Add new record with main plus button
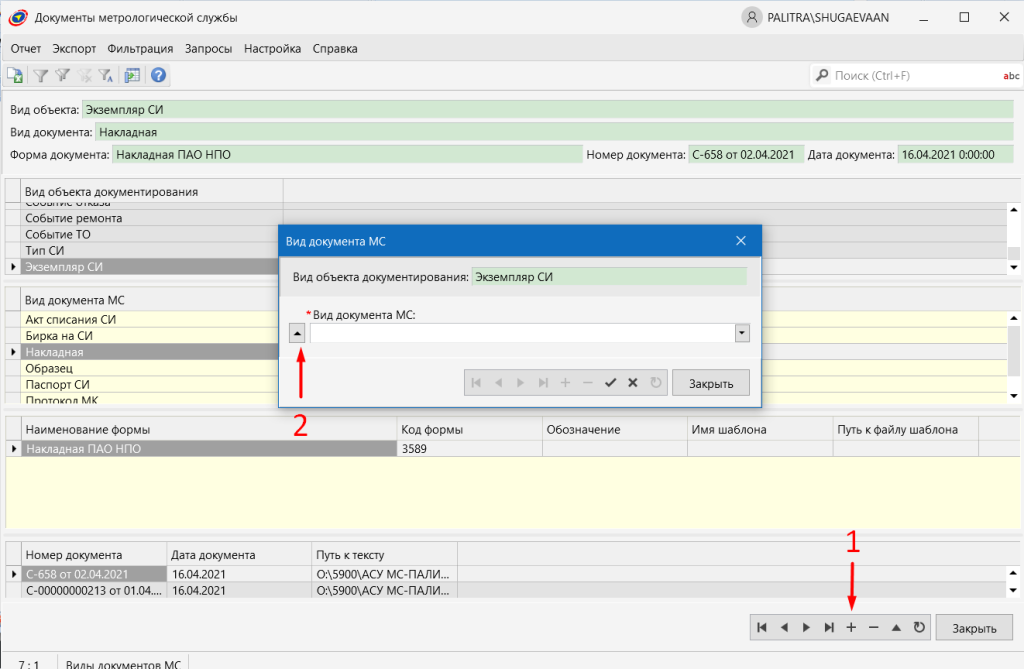1024x669 pixels. [851, 627]
